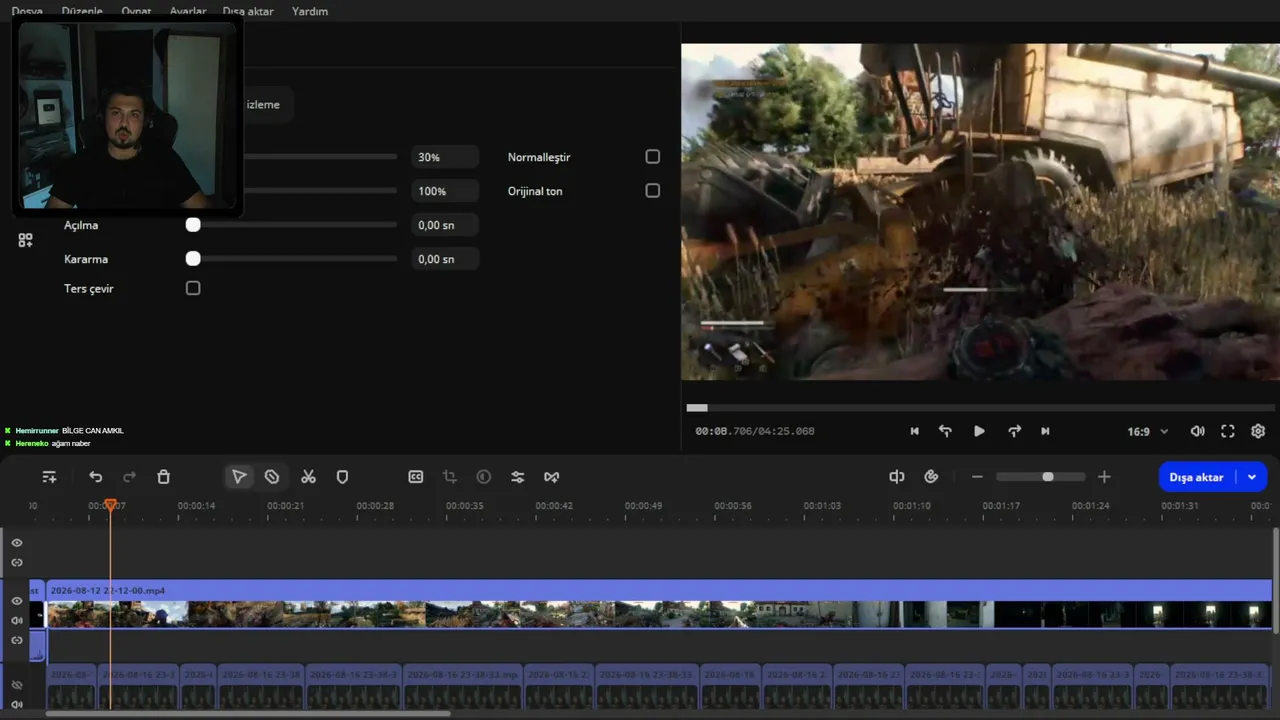Click the orange playhead marker
This screenshot has height=720, width=1280.
(110, 505)
